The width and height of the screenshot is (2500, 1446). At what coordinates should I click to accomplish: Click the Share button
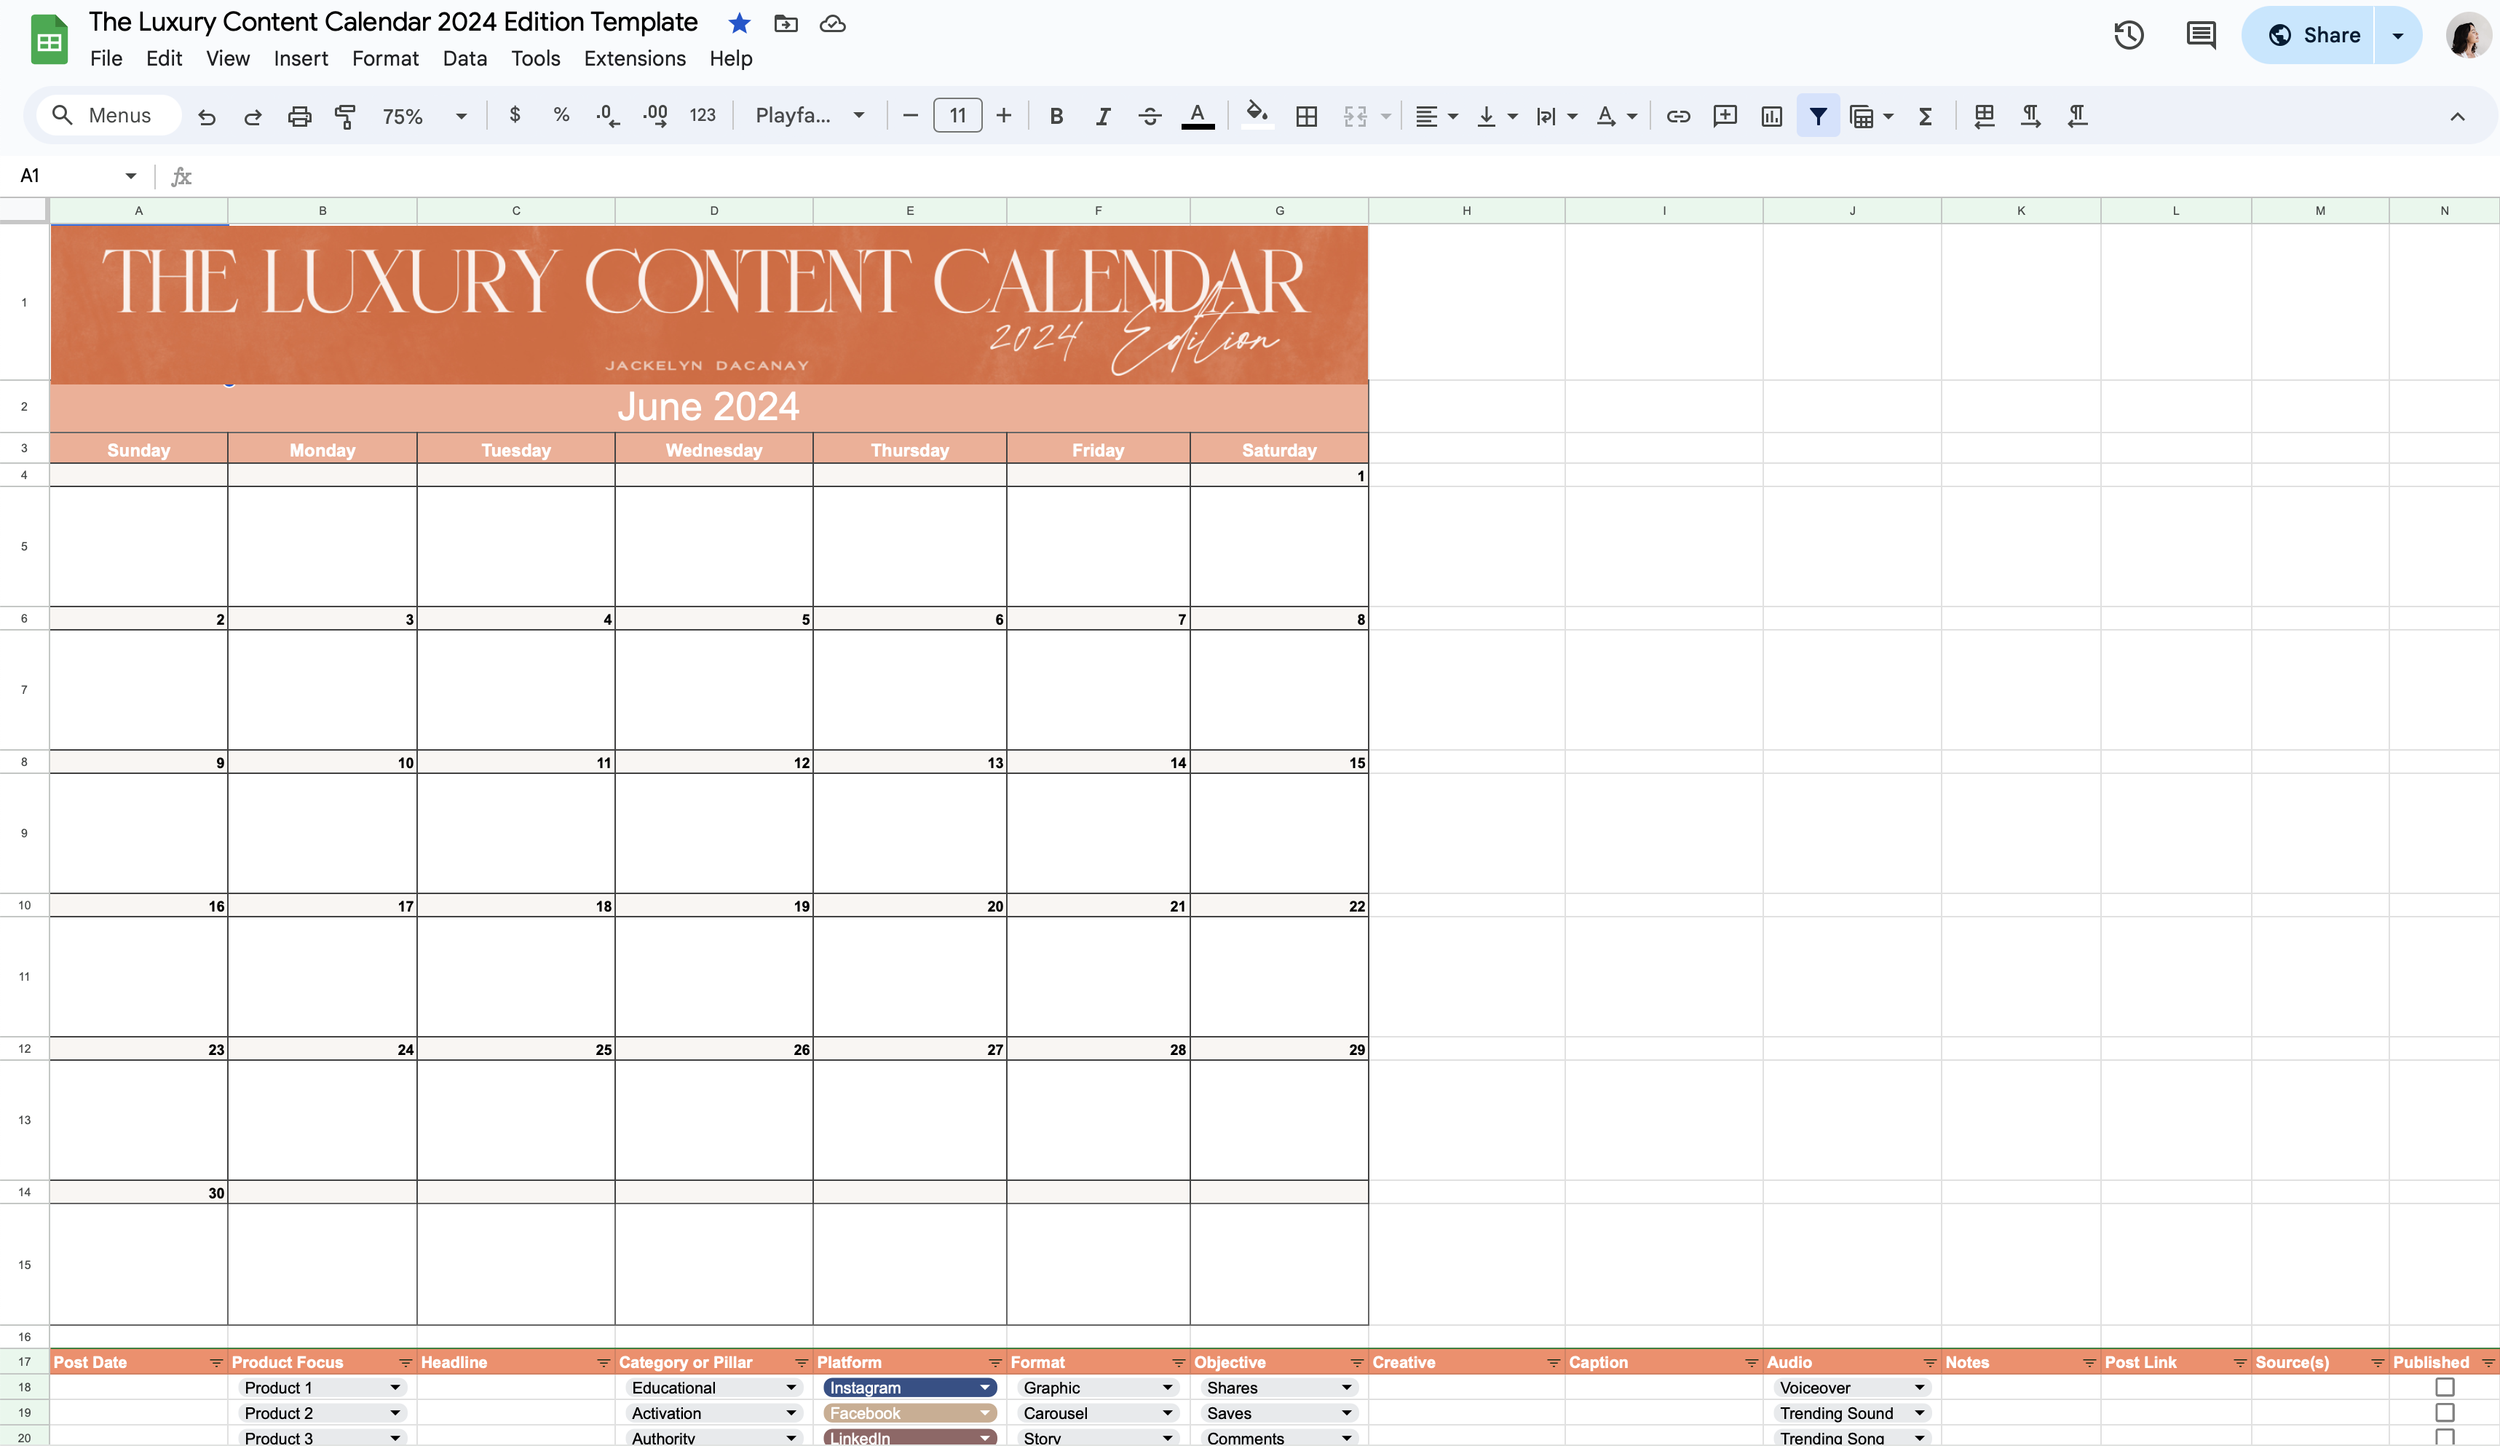tap(2312, 35)
